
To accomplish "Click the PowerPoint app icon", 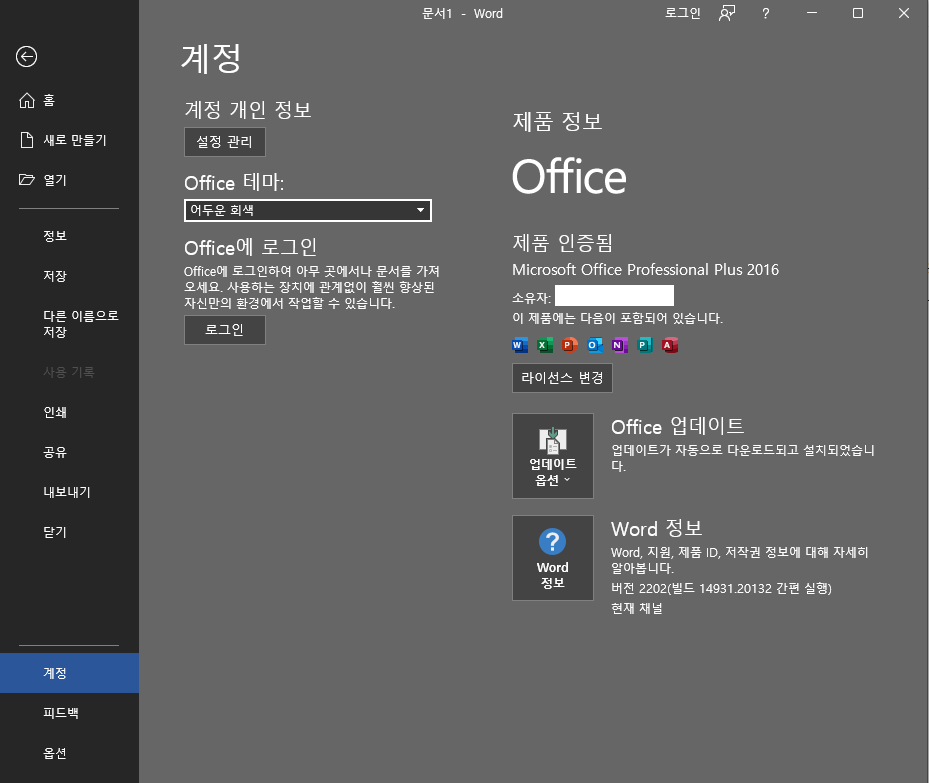I will click(569, 345).
